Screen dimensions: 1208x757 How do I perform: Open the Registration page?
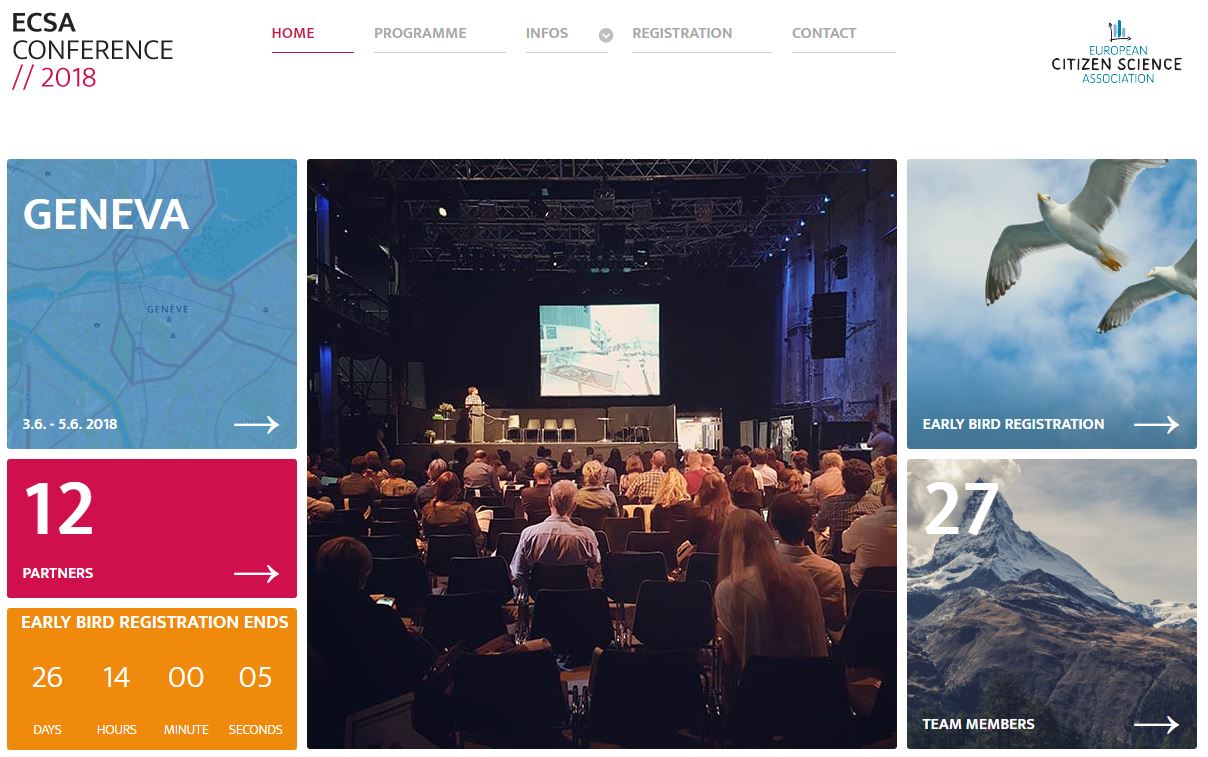(682, 33)
